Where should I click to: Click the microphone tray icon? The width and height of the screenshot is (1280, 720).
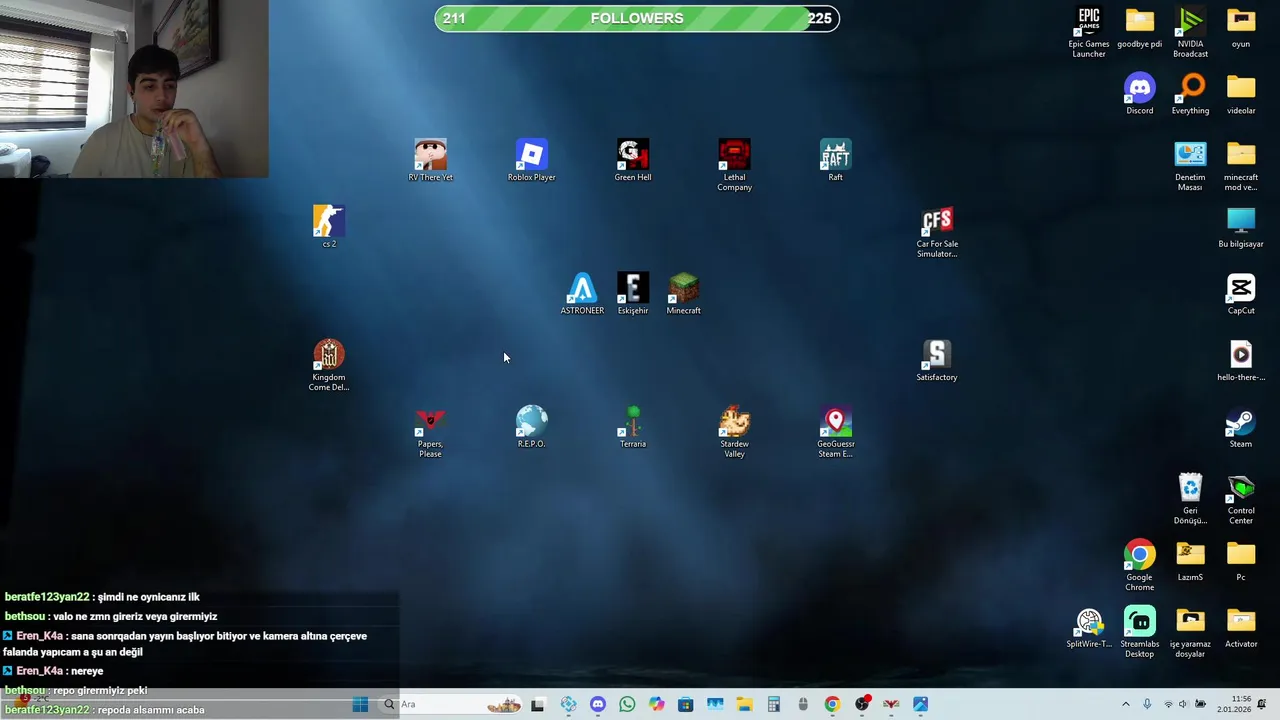click(x=1147, y=705)
